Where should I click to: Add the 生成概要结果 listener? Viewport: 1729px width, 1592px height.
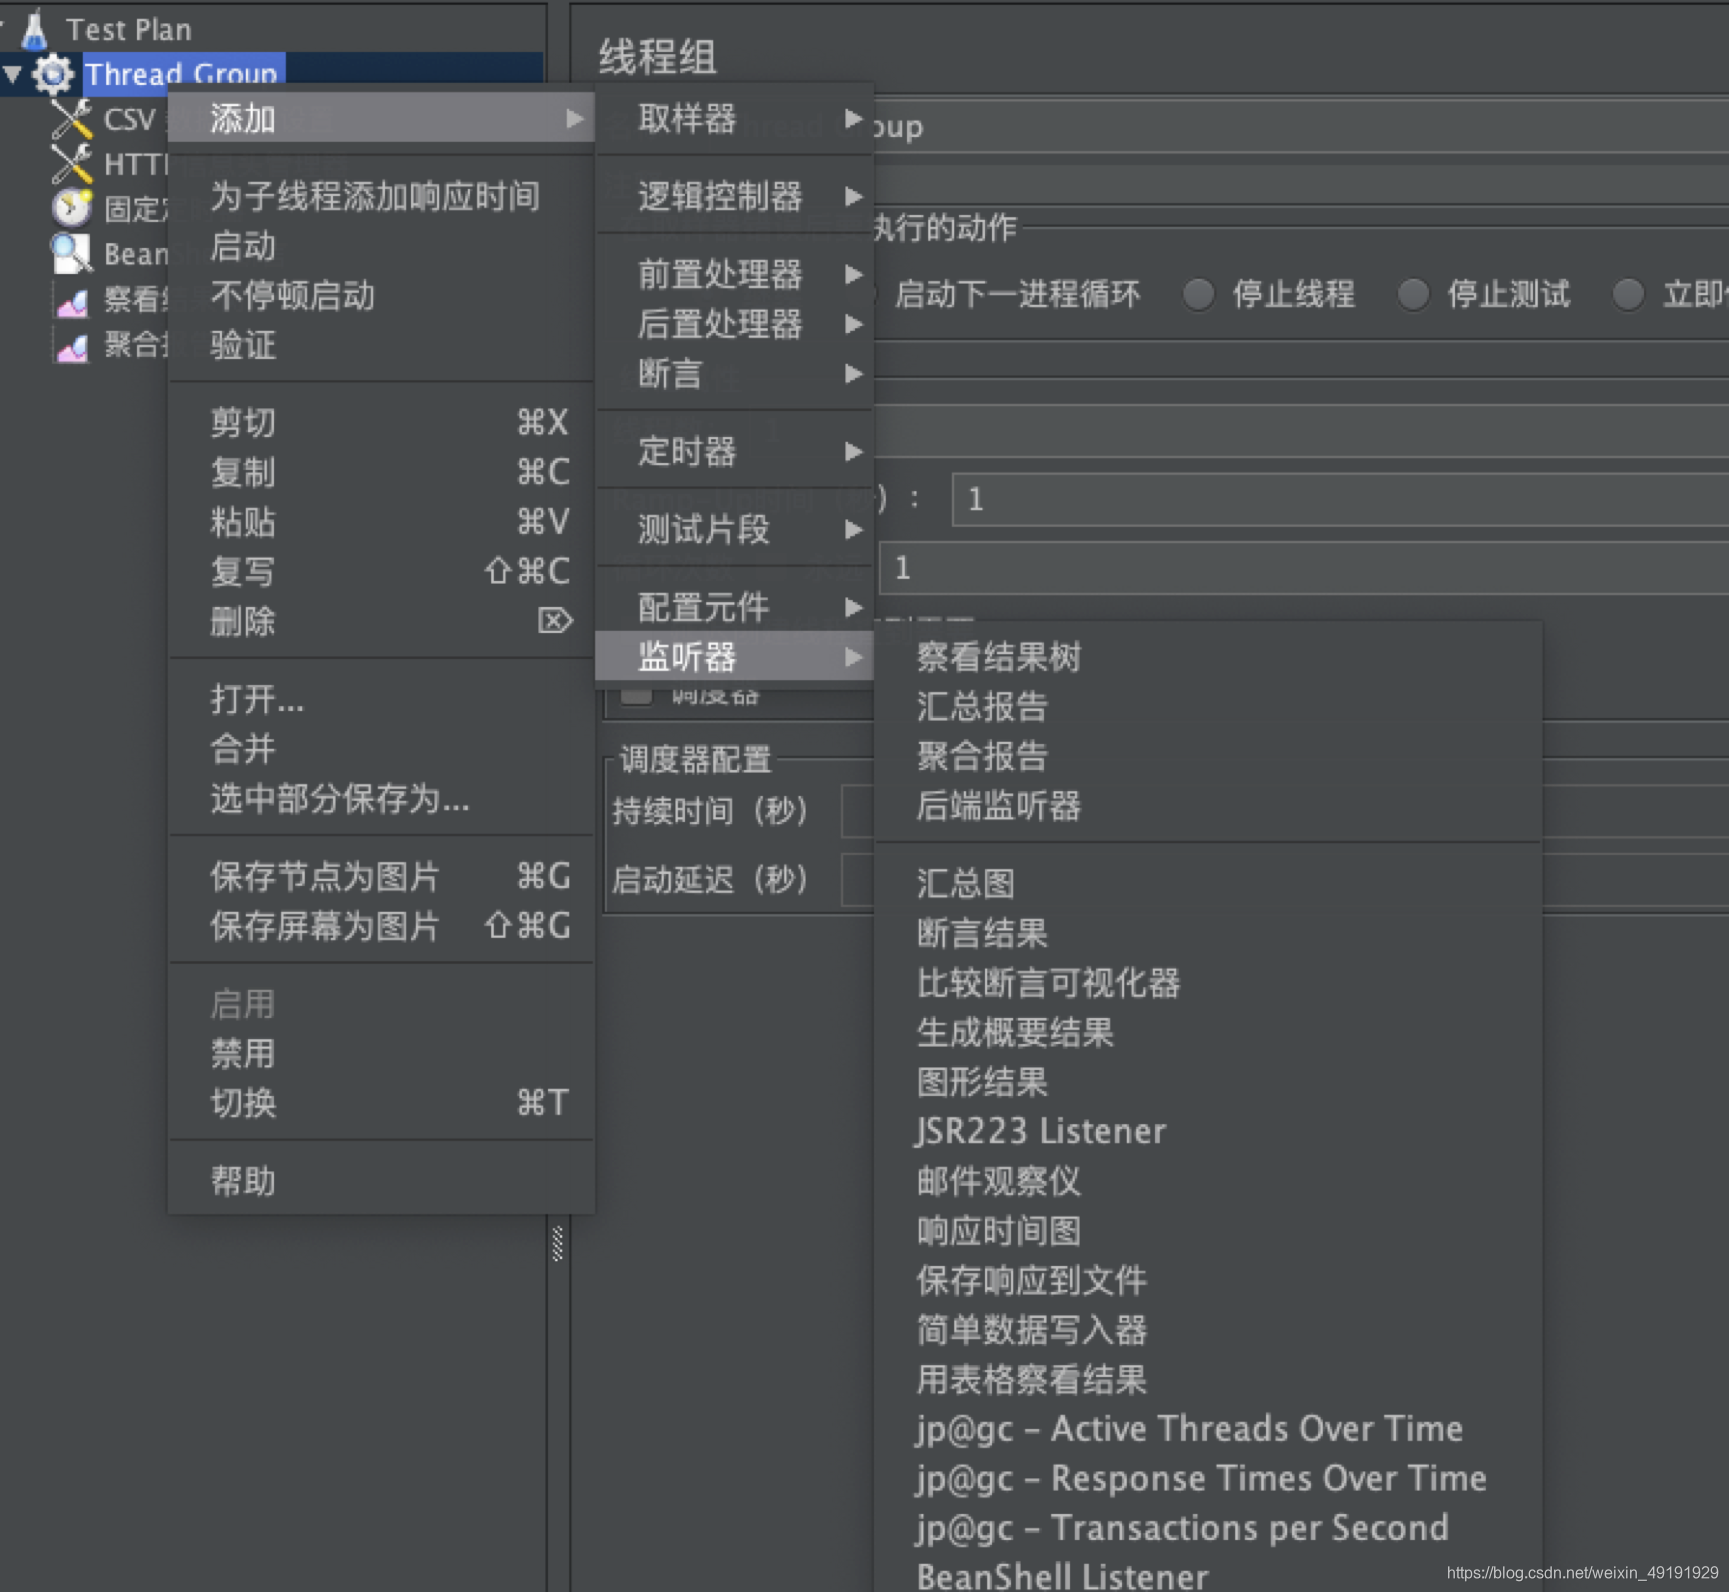click(1208, 1033)
